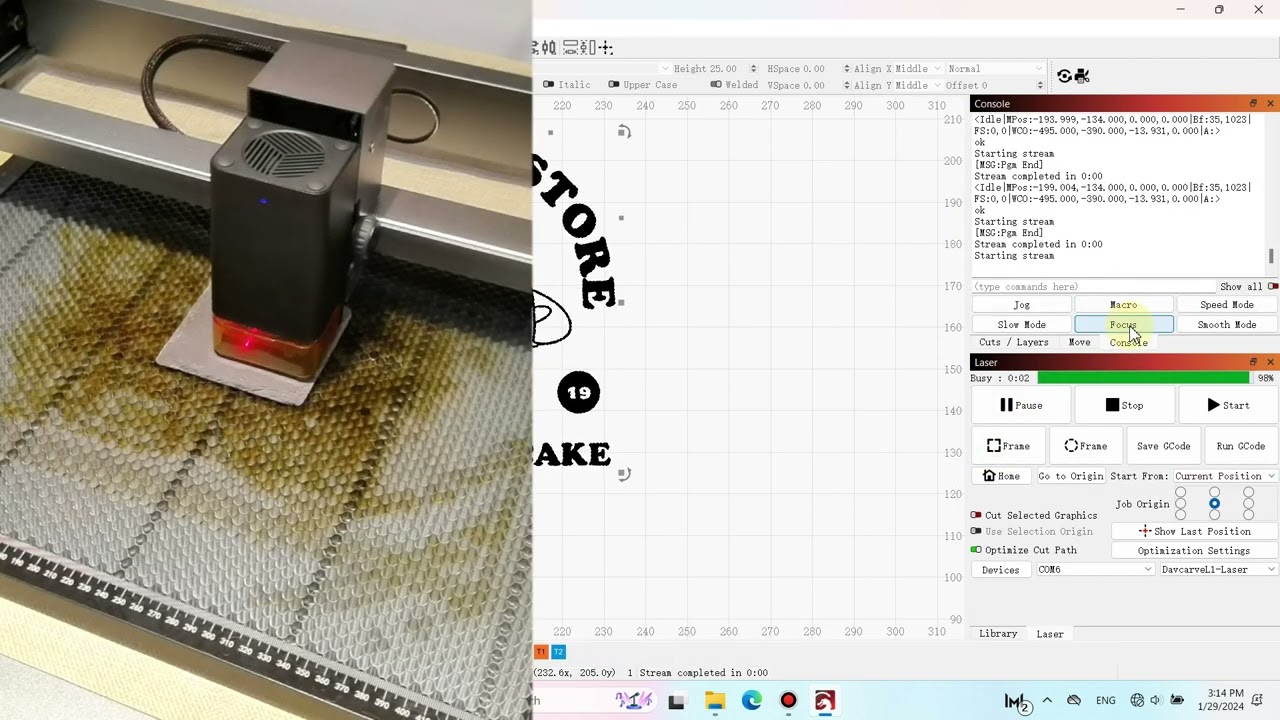Viewport: 1280px width, 720px height.
Task: Click the VSpace value stepper
Action: 847,85
